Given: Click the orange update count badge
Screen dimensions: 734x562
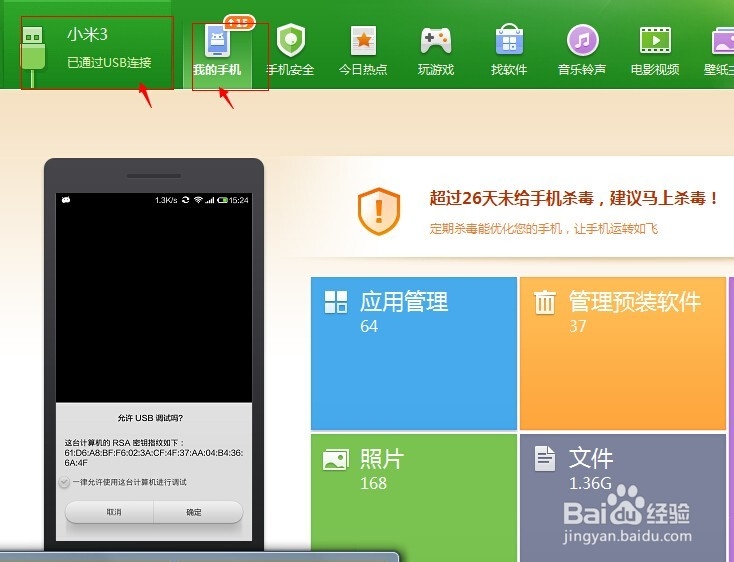Looking at the screenshot, I should (x=239, y=22).
